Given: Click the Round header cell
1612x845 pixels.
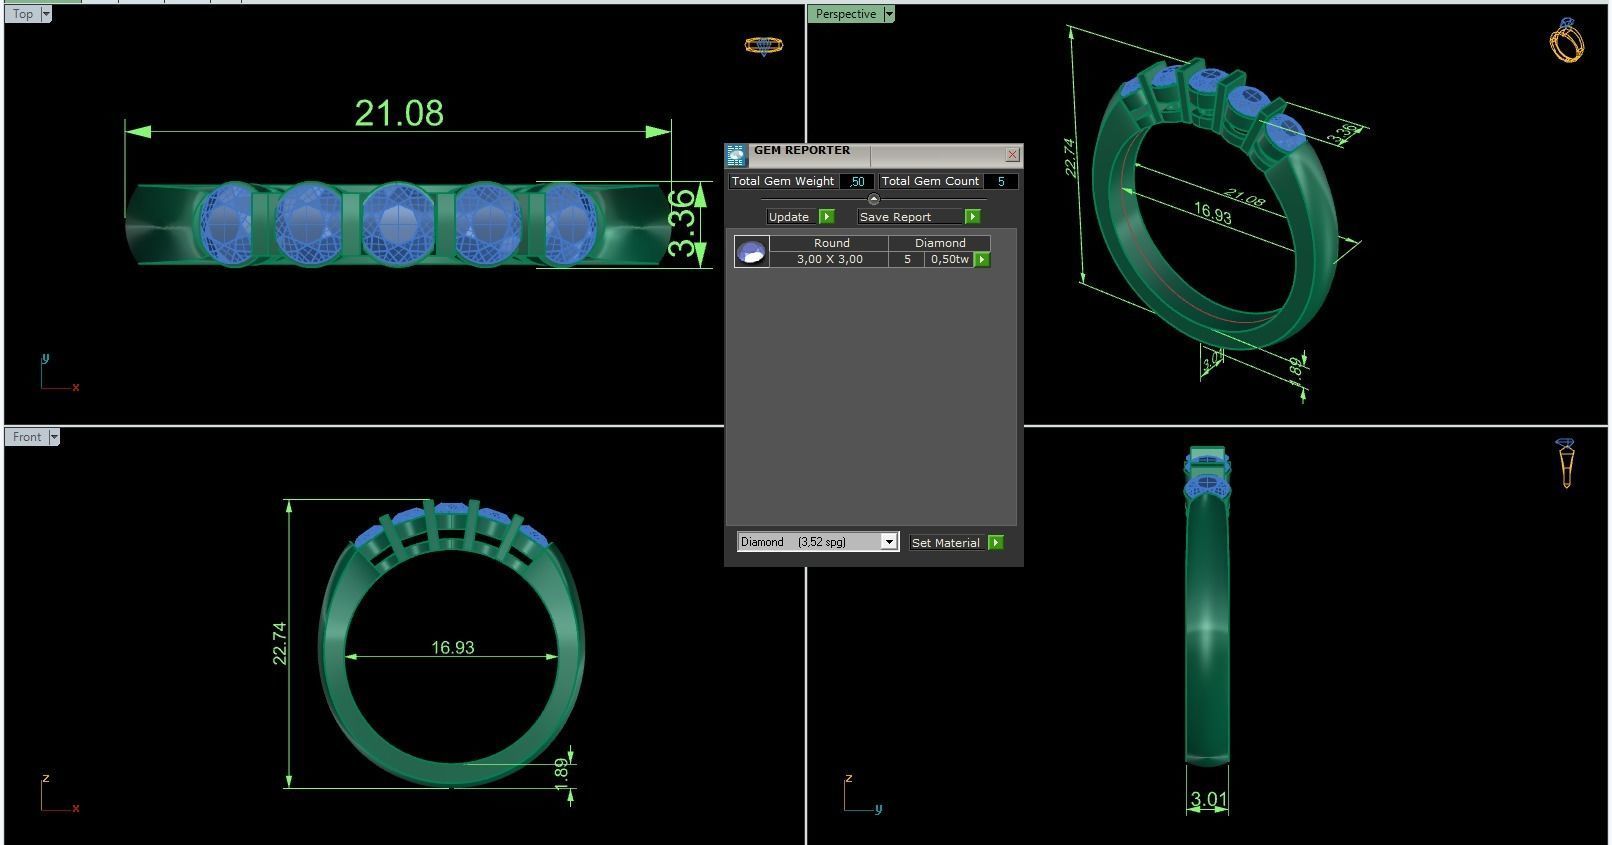Looking at the screenshot, I should (x=830, y=243).
